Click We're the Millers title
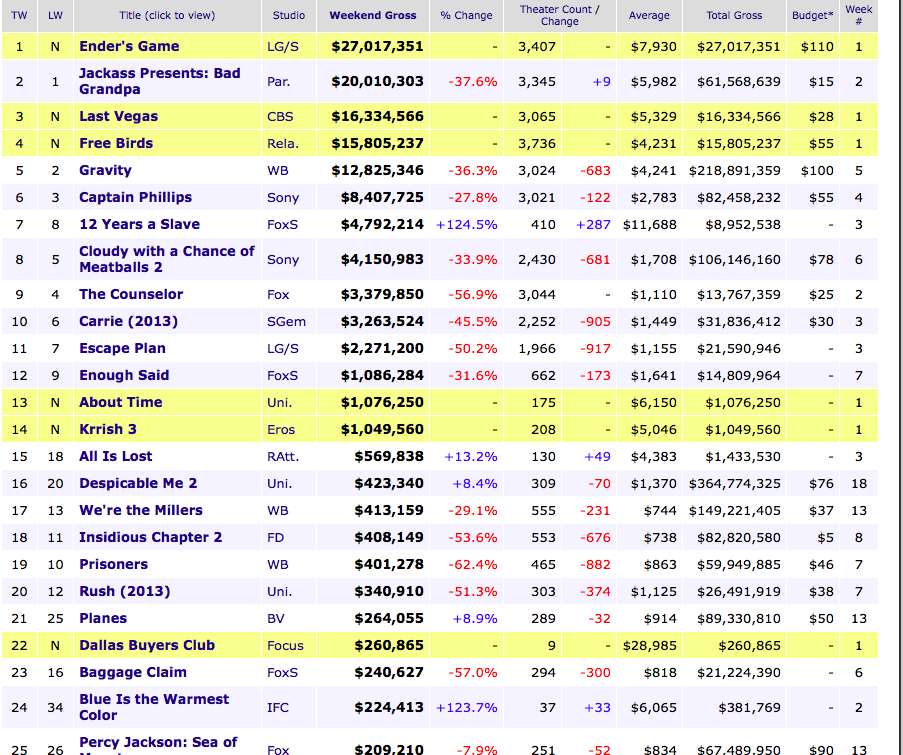Image resolution: width=903 pixels, height=755 pixels. click(x=141, y=510)
